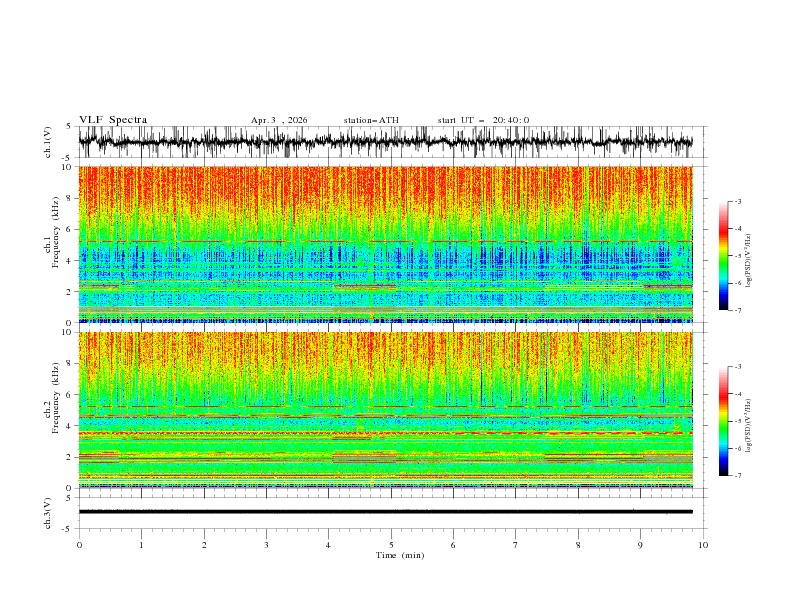Click the log(PSD) label beside ch.1 color bar
This screenshot has height=612, width=792.
click(750, 261)
